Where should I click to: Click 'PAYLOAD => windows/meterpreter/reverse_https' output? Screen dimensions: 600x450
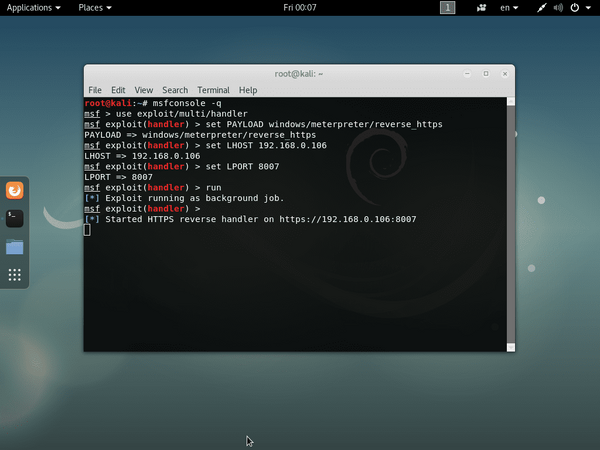pyautogui.click(x=200, y=135)
